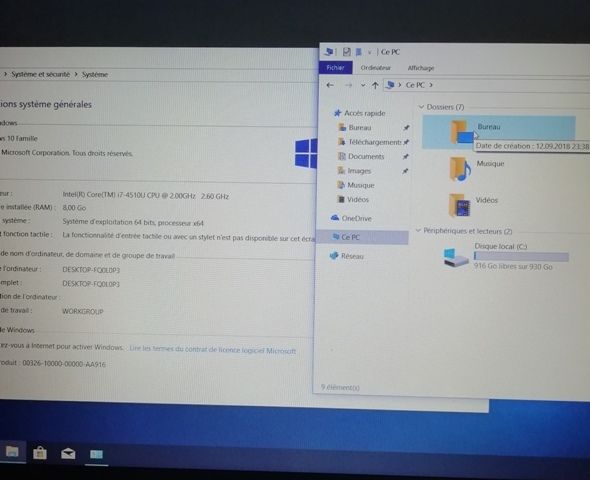This screenshot has height=480, width=590.
Task: Expand the chevron after Ce PC in address bar
Action: (431, 85)
